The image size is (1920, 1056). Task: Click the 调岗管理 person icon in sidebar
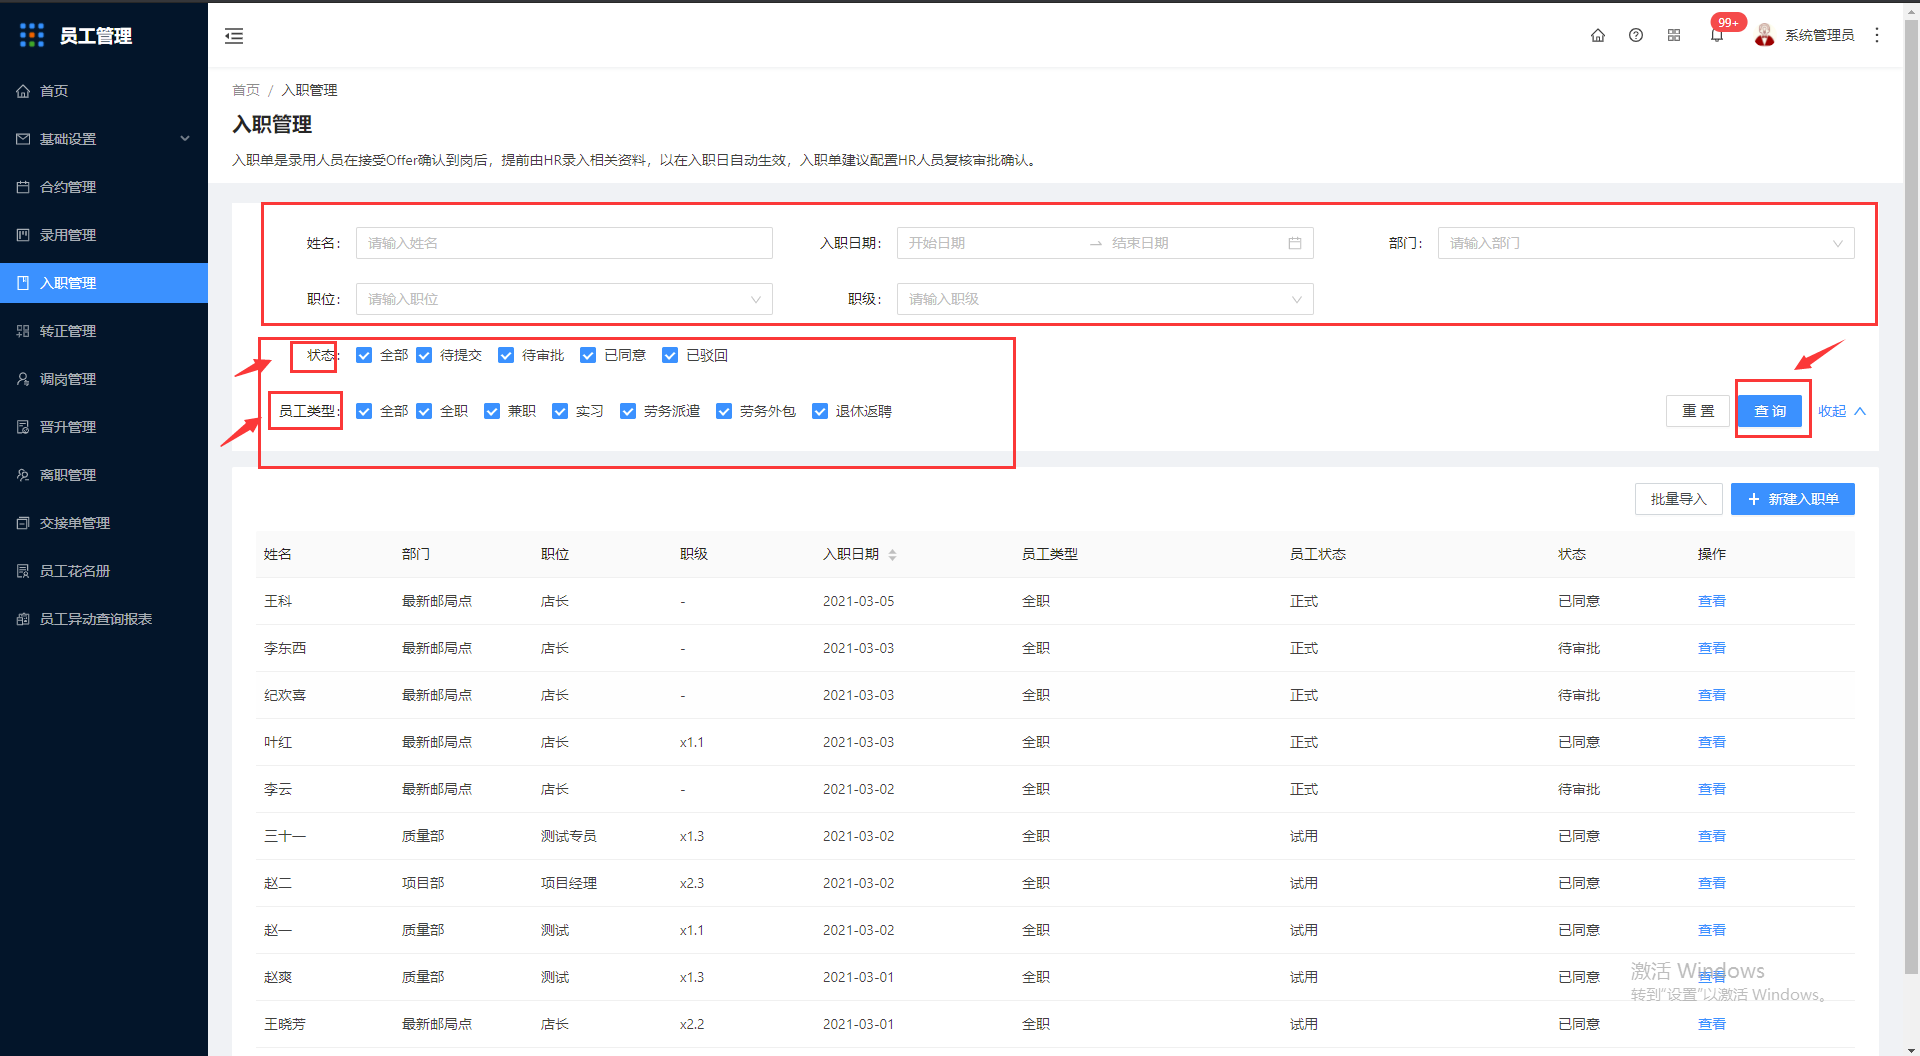(23, 379)
